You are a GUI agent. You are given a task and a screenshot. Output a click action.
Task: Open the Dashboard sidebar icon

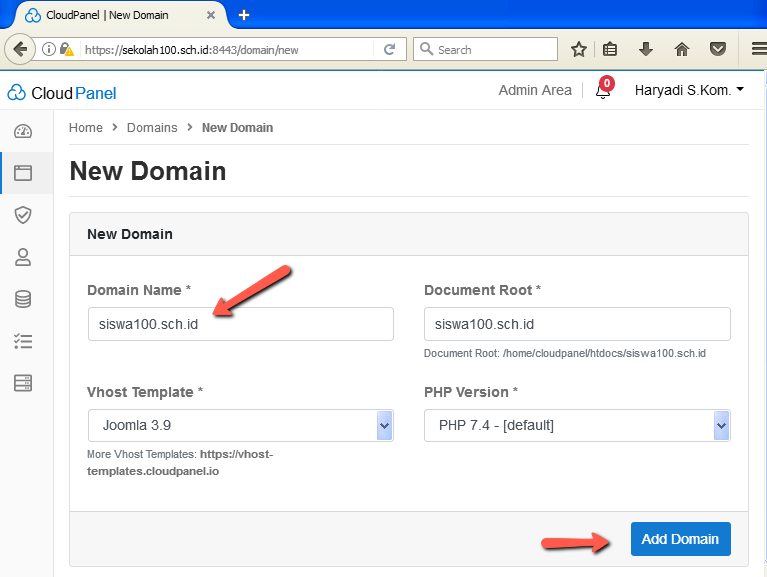(22, 132)
